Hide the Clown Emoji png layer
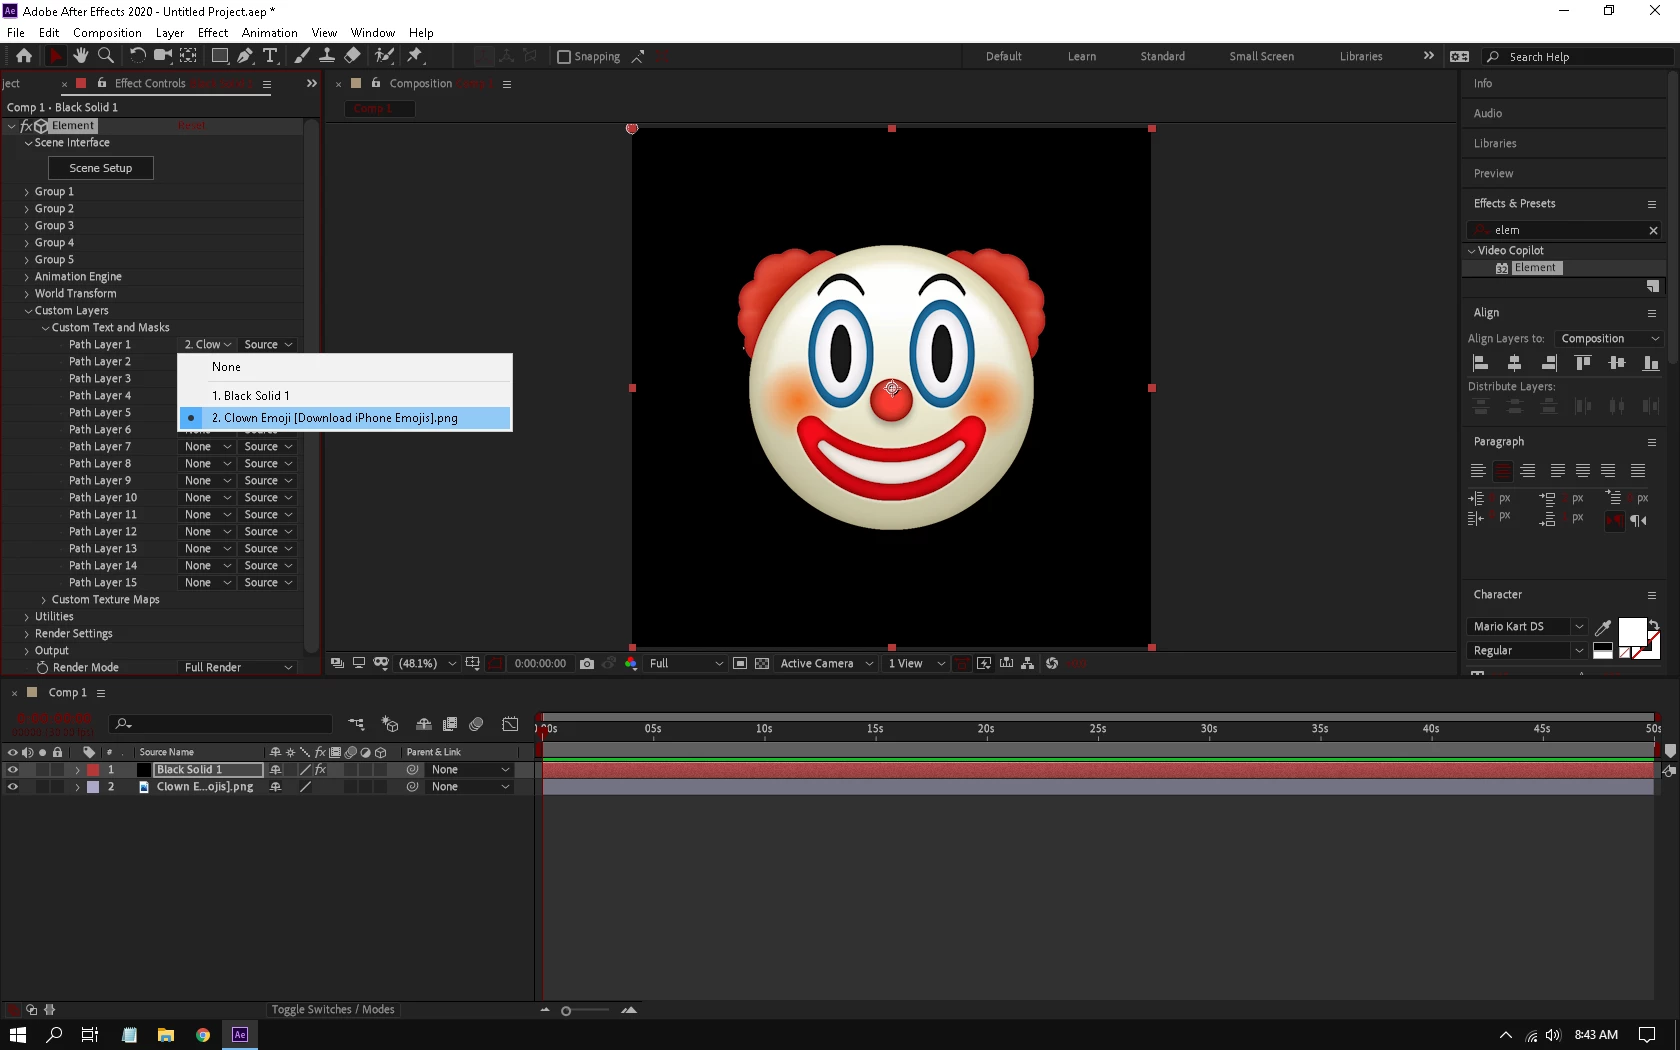1680x1050 pixels. click(12, 787)
